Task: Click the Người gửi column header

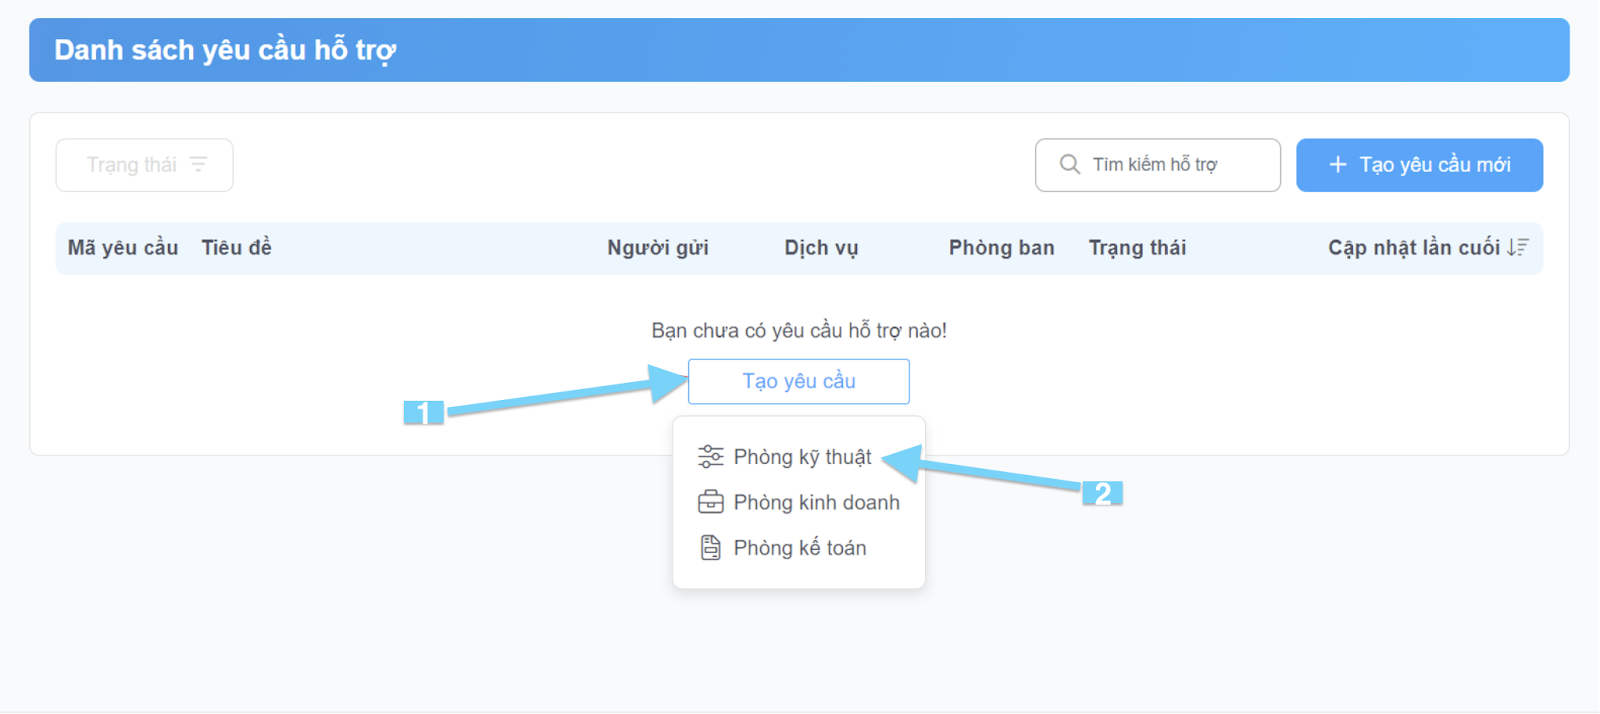Action: (658, 248)
